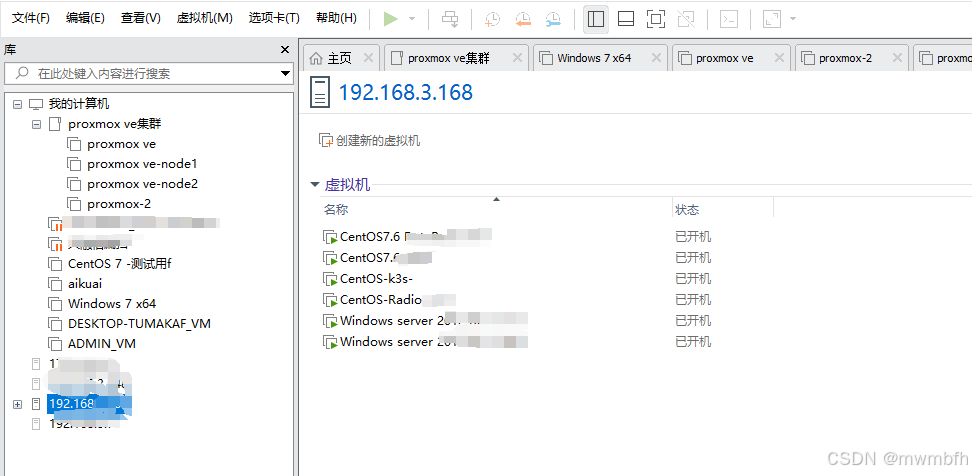
Task: Select proxmox ve VM in library tree
Action: 122,144
